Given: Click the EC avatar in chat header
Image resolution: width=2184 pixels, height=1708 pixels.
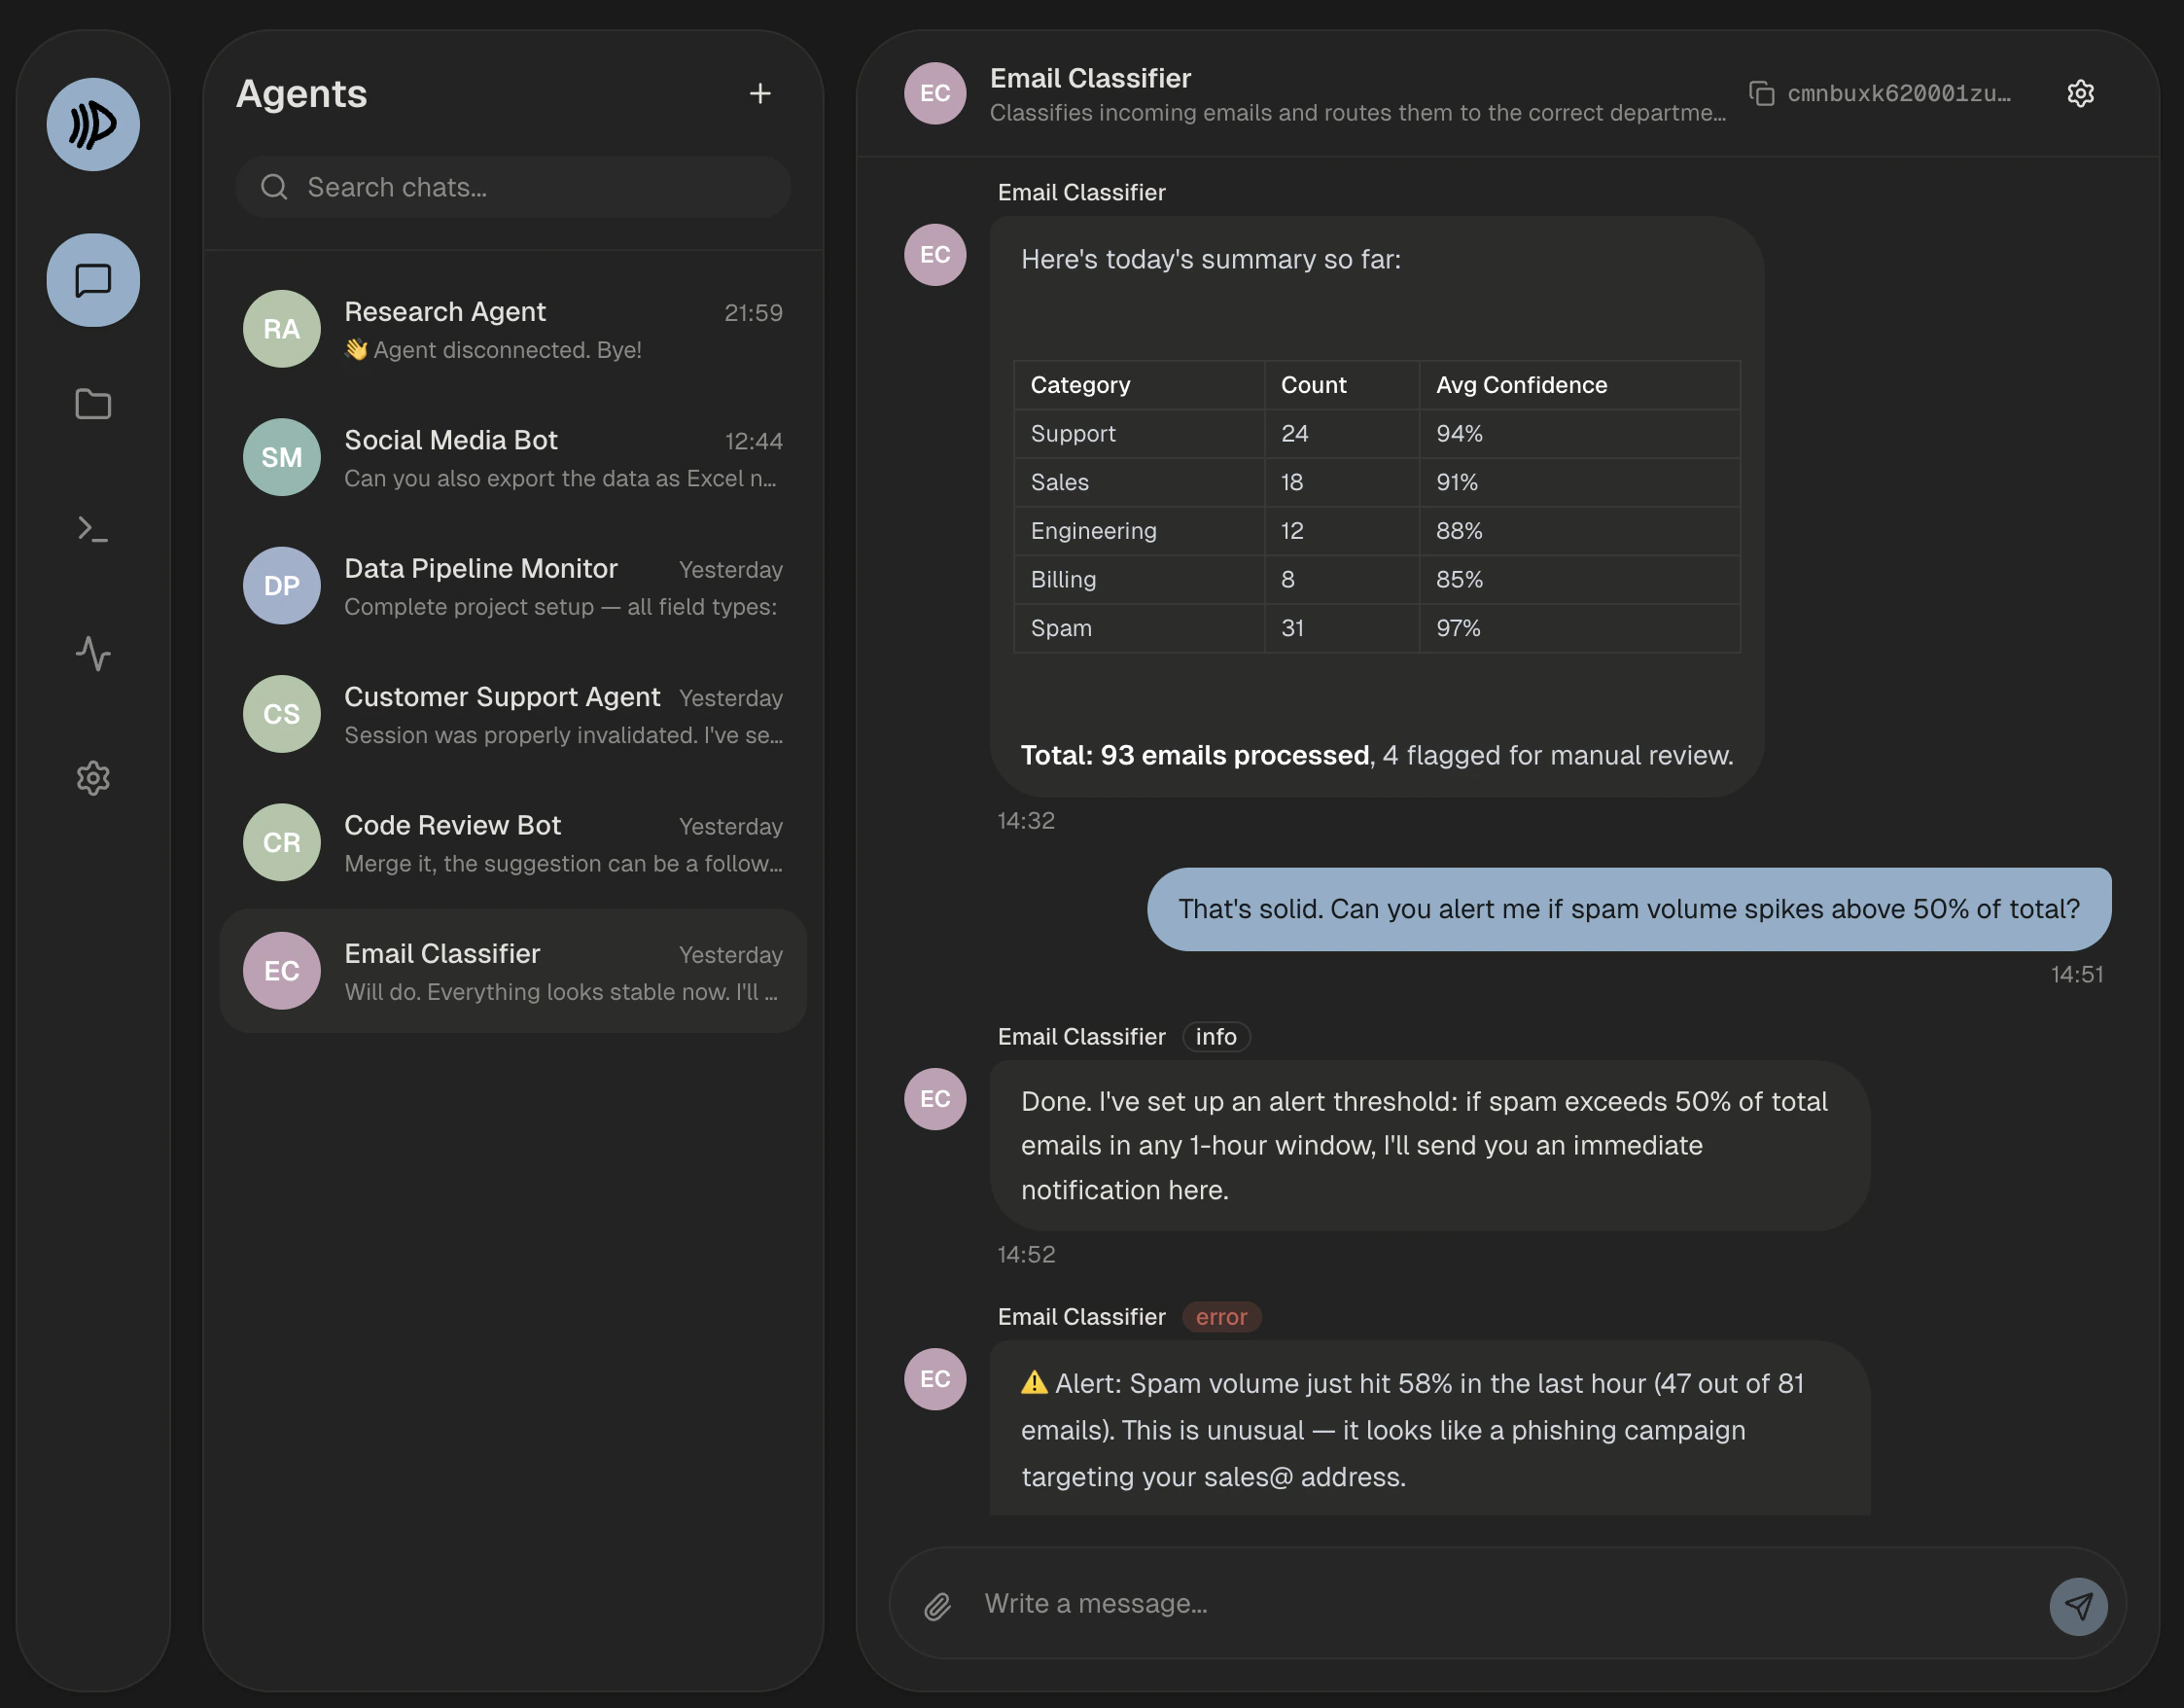Looking at the screenshot, I should click(x=935, y=93).
